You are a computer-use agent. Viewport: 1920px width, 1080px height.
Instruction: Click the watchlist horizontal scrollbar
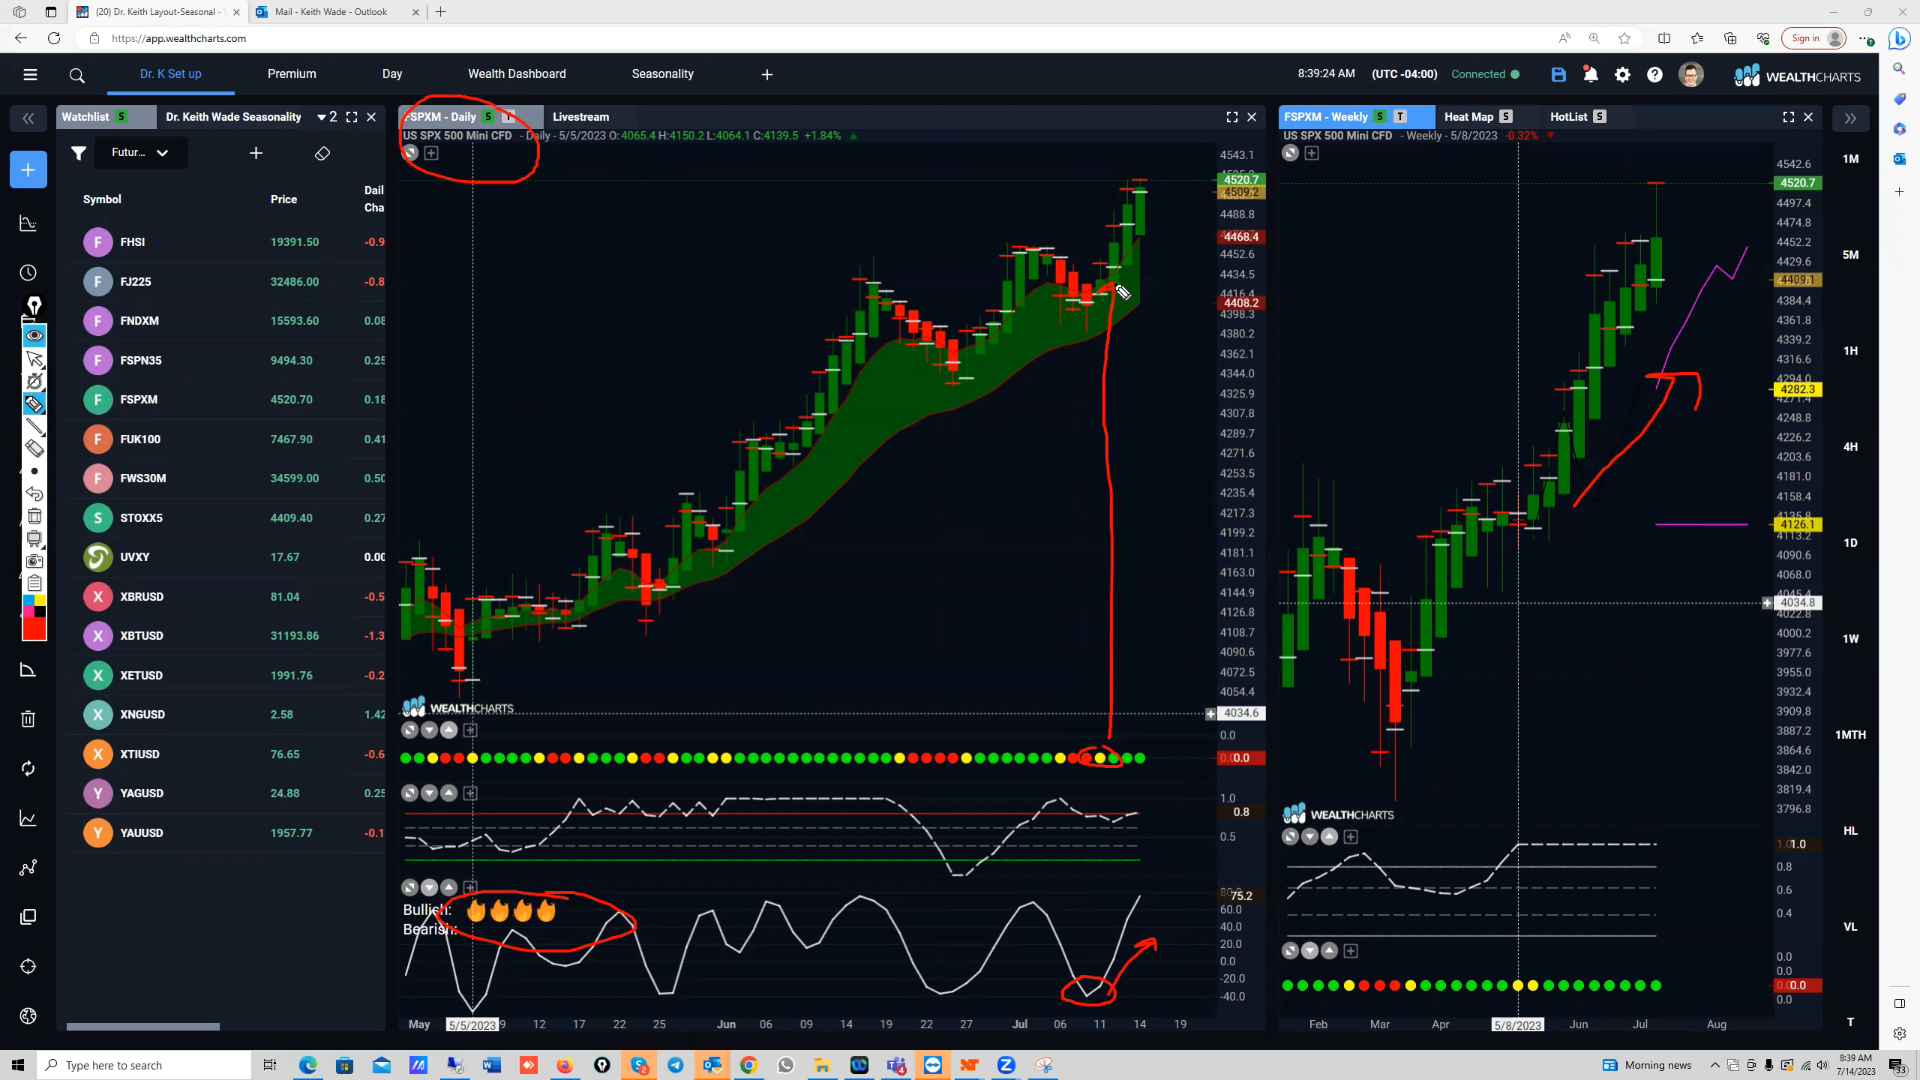point(143,1027)
